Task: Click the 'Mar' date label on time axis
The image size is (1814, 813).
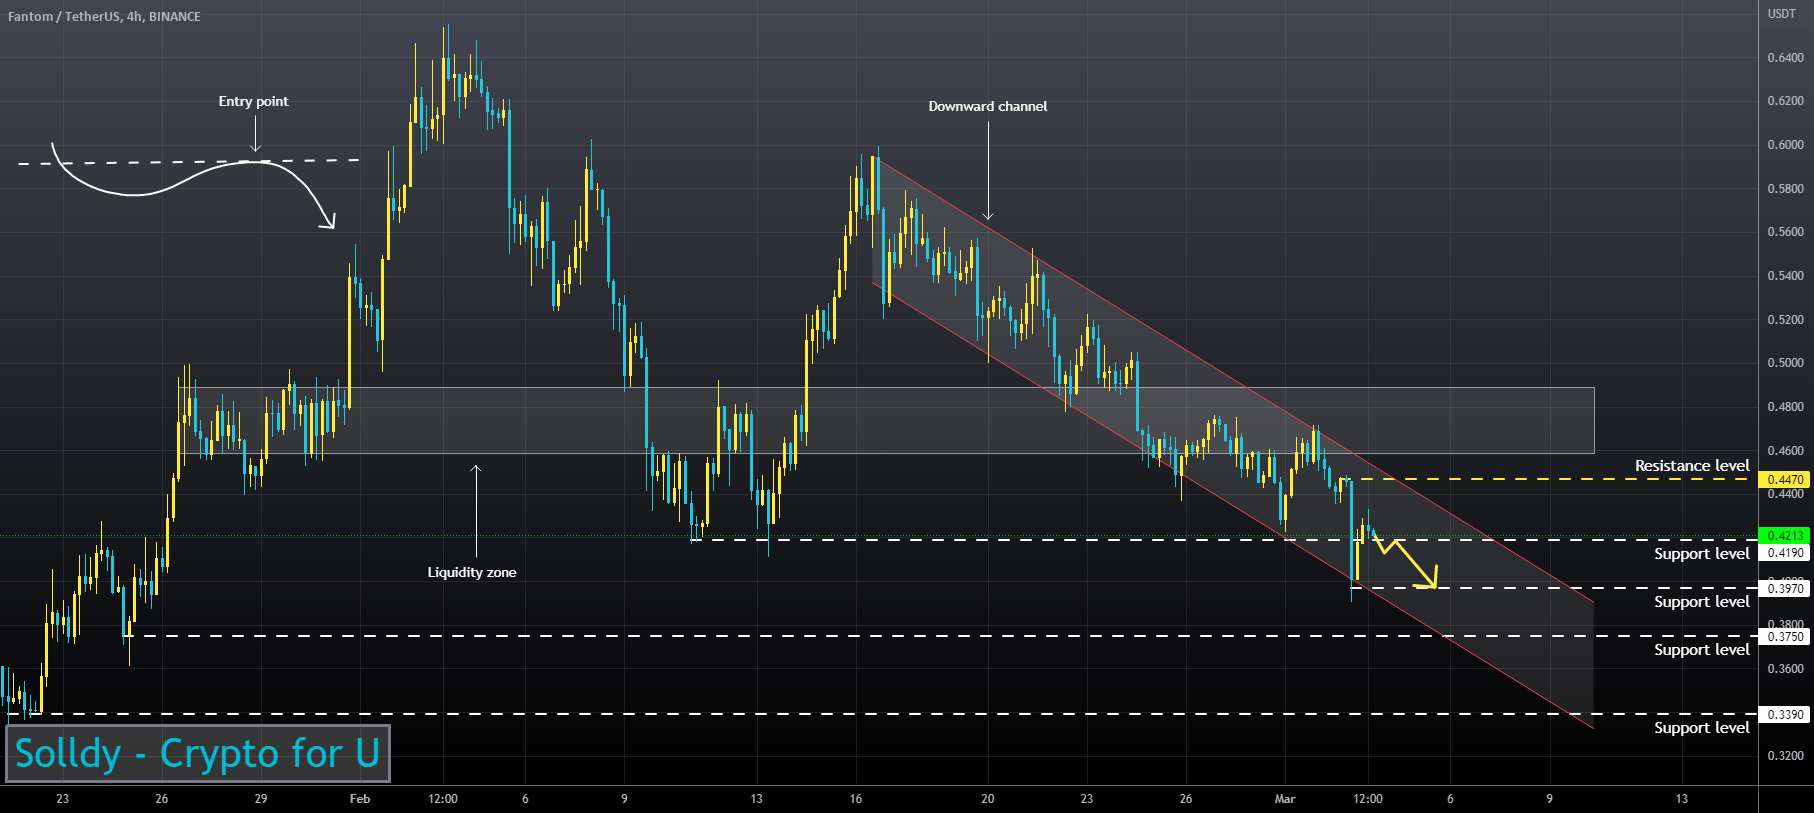Action: click(x=1285, y=798)
